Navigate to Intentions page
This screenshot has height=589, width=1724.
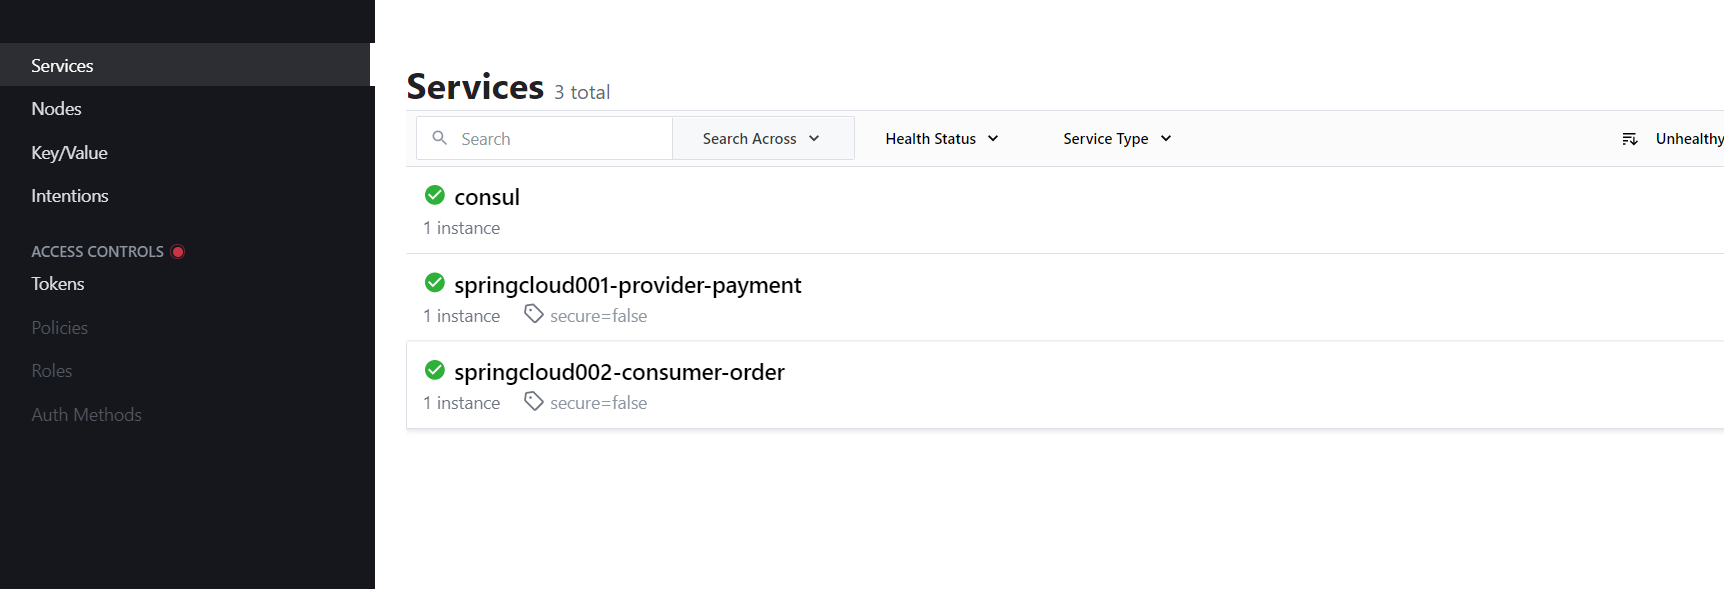(x=70, y=196)
